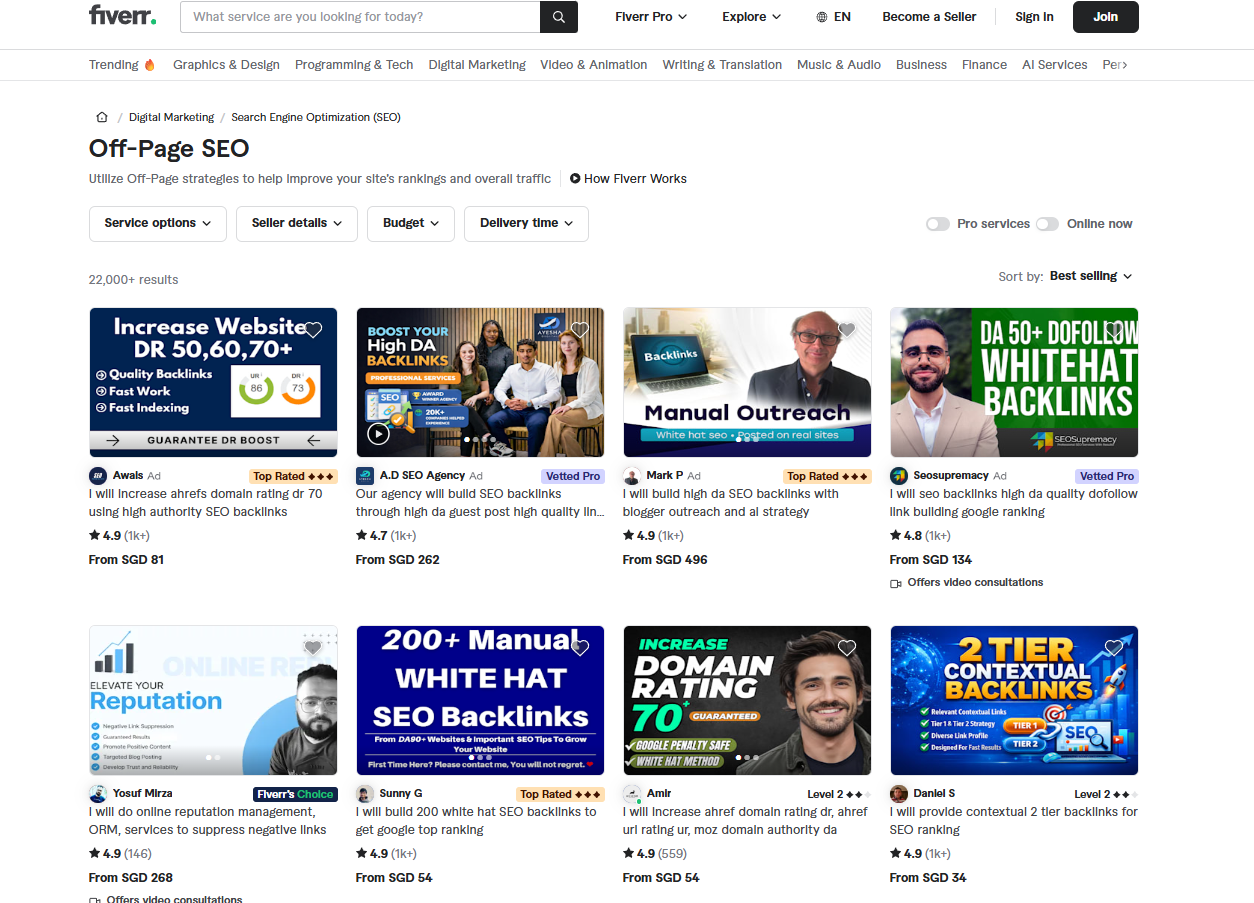This screenshot has height=903, width=1254.
Task: Toggle Pro services switch
Action: pyautogui.click(x=938, y=224)
